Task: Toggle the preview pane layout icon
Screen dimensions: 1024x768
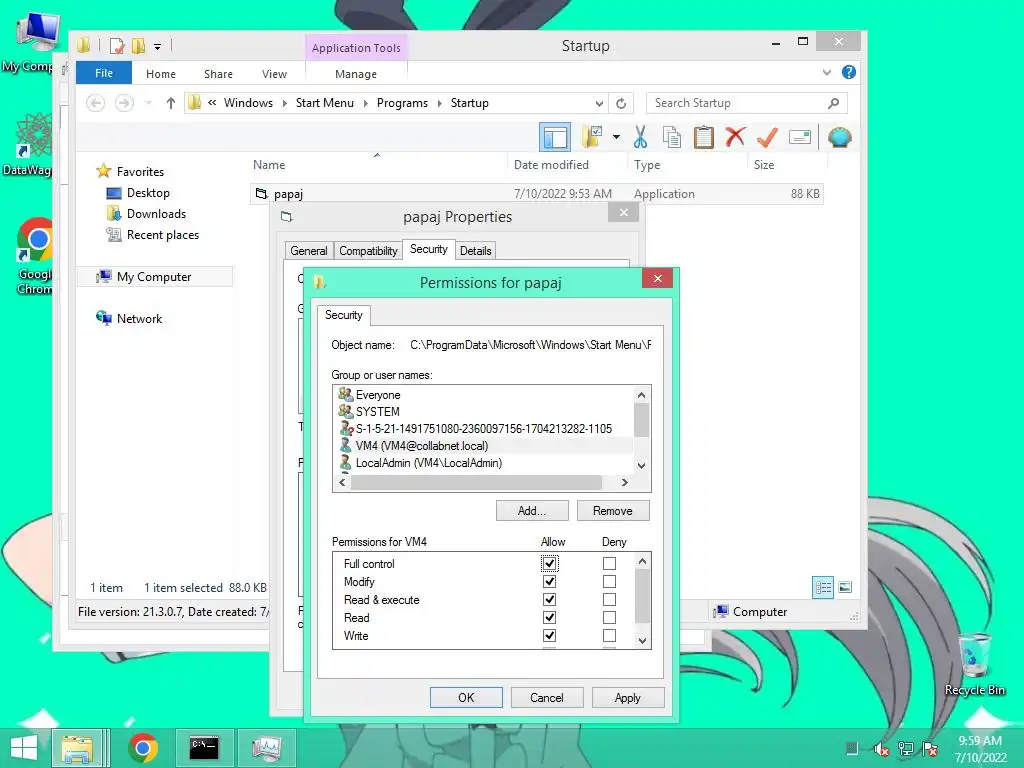Action: 555,137
